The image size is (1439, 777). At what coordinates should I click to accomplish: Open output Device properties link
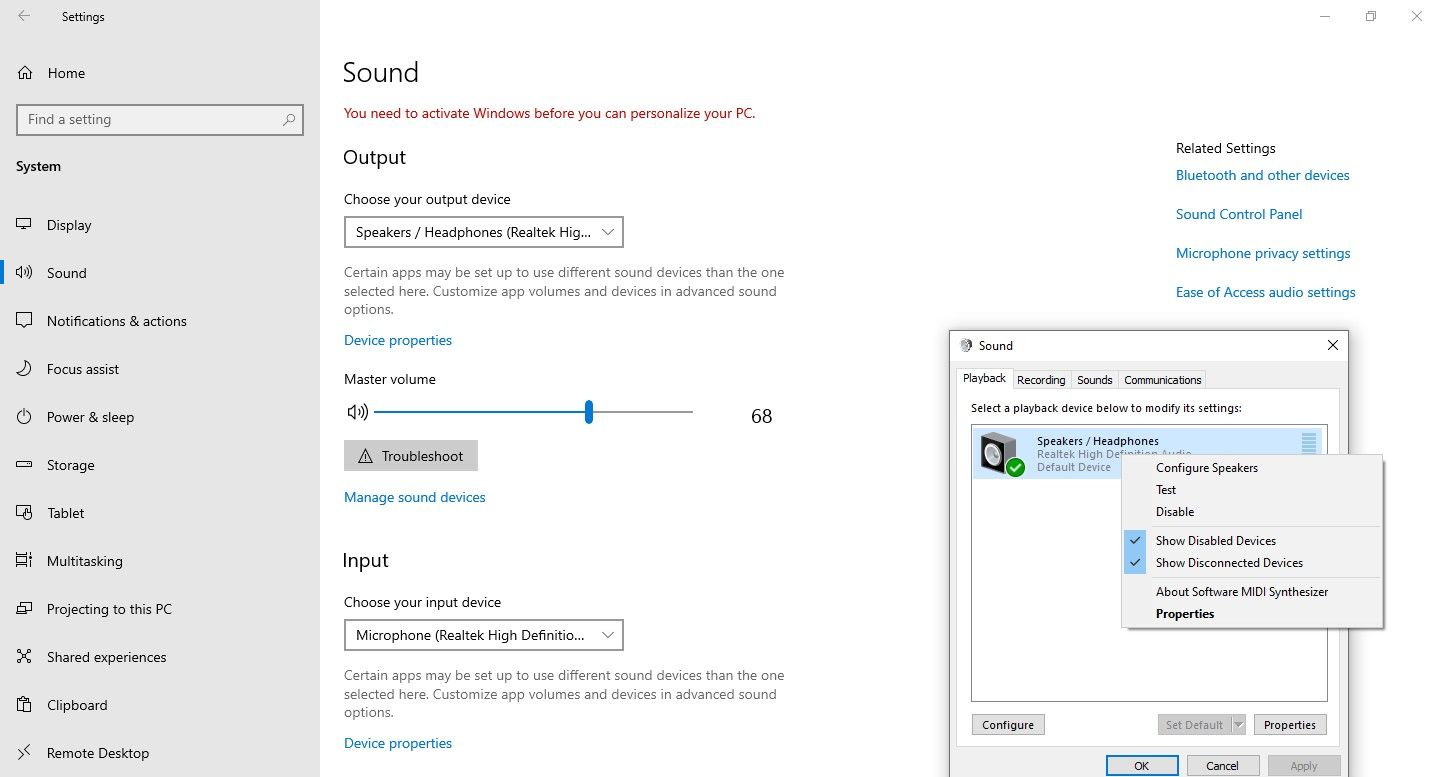pyautogui.click(x=398, y=340)
